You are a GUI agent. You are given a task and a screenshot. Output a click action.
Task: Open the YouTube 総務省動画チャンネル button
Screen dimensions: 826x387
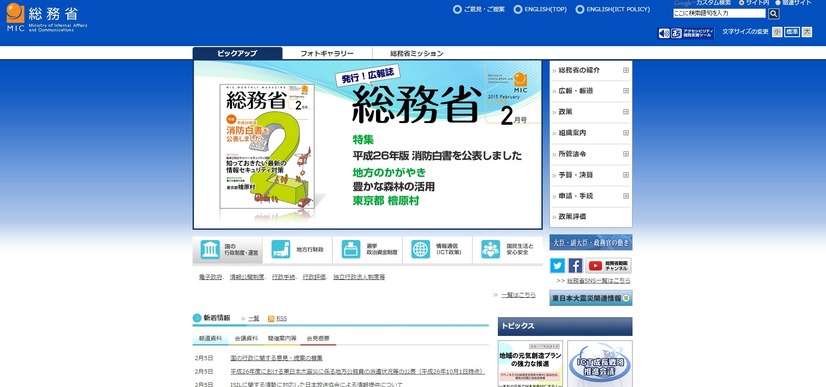tap(608, 265)
